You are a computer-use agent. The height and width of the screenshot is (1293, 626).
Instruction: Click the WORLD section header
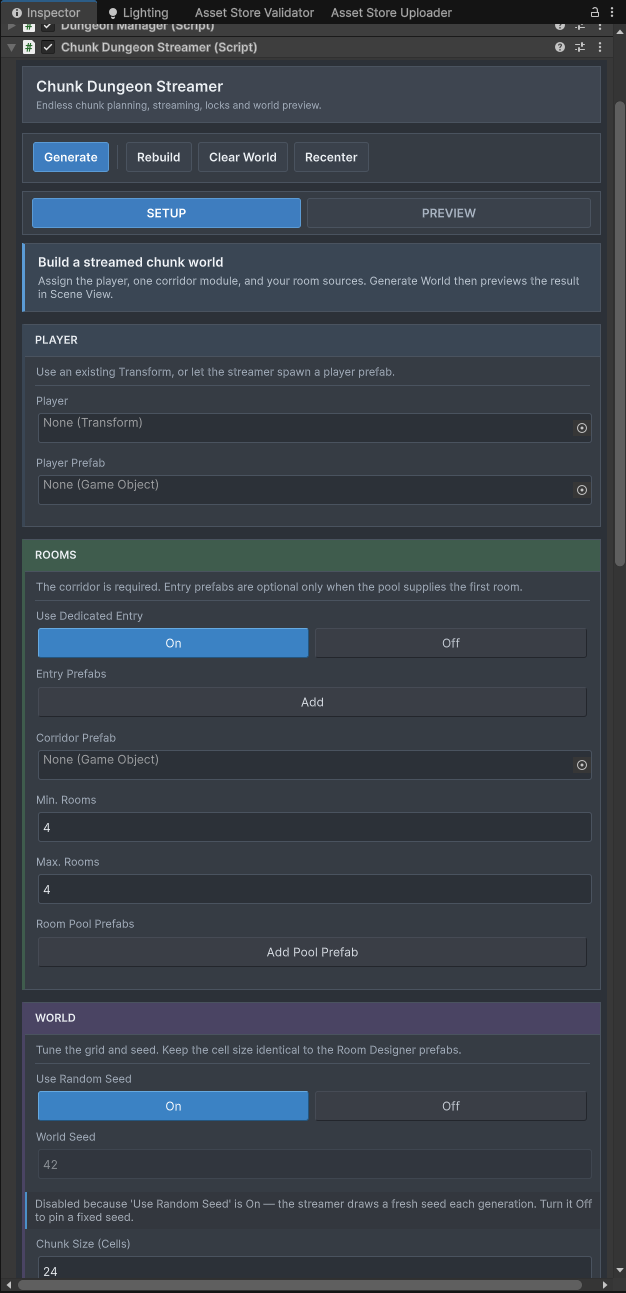(311, 1018)
